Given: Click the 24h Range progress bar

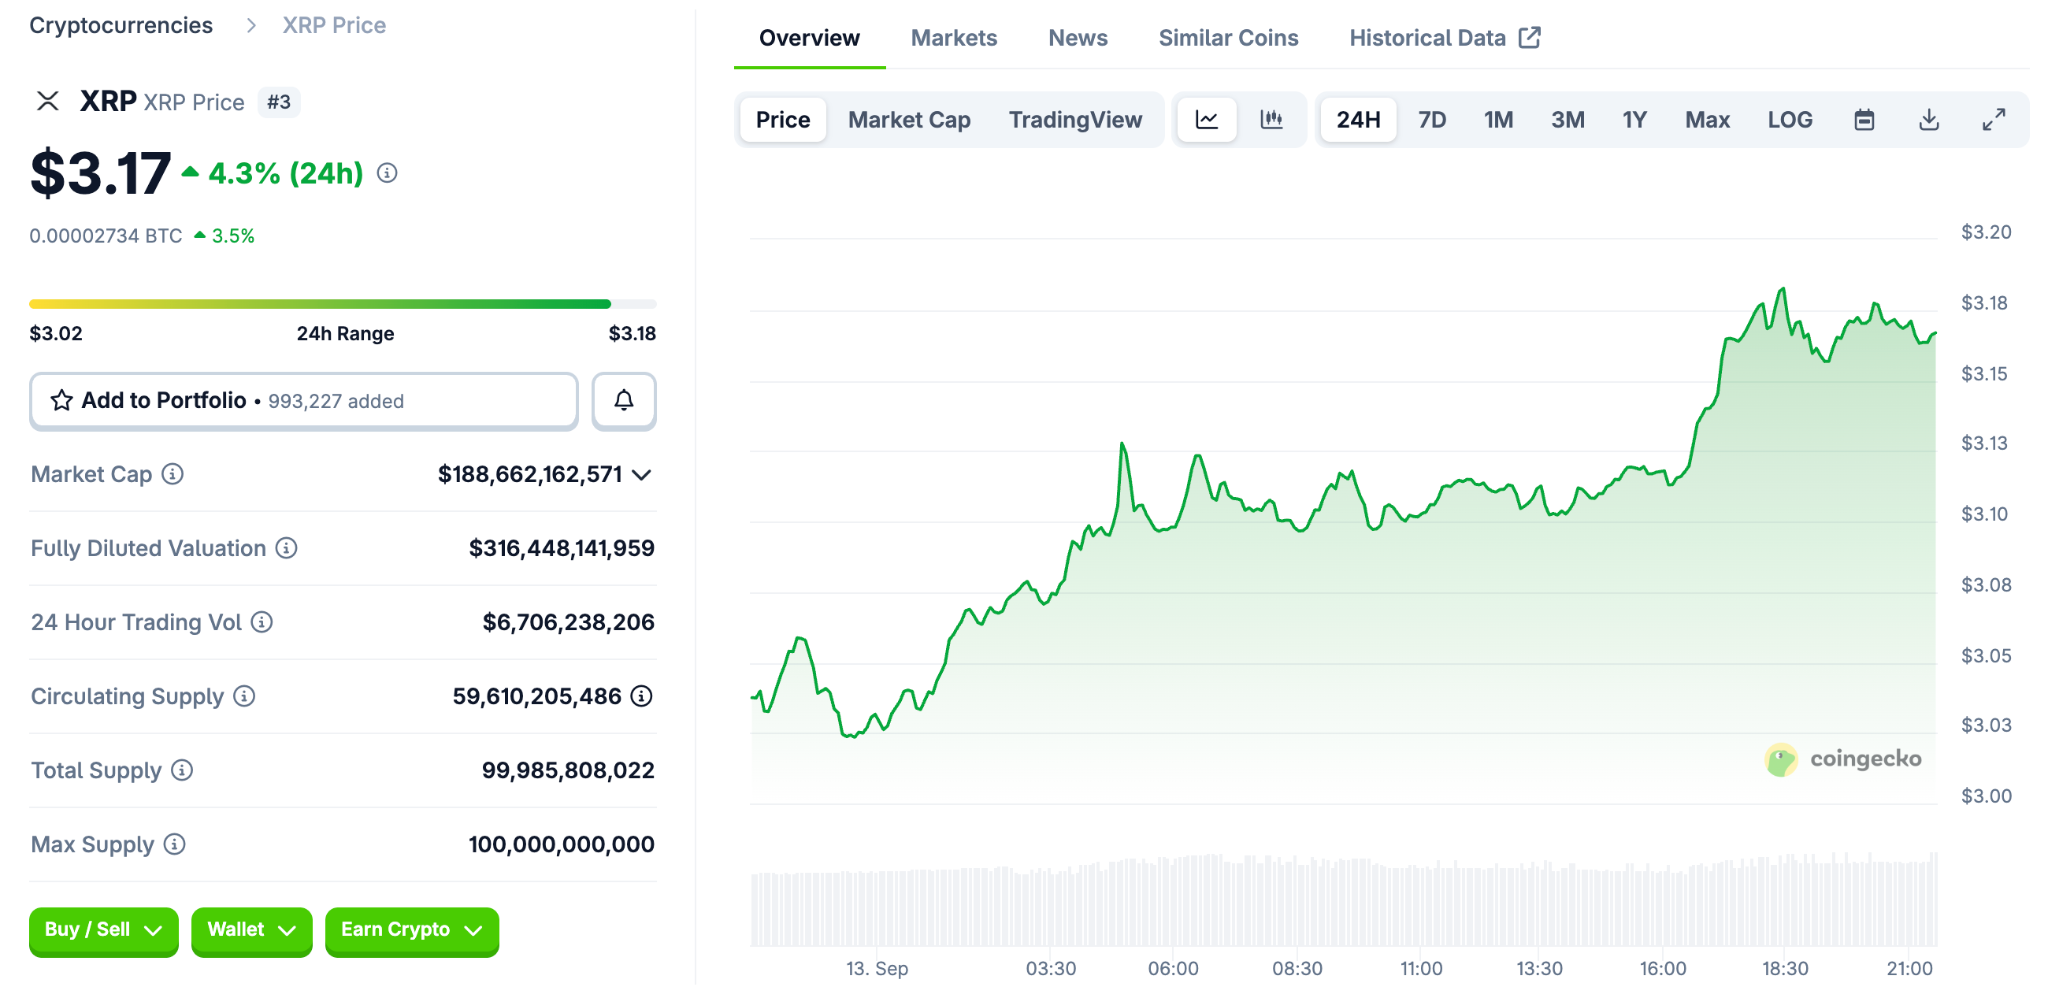Looking at the screenshot, I should click(343, 304).
